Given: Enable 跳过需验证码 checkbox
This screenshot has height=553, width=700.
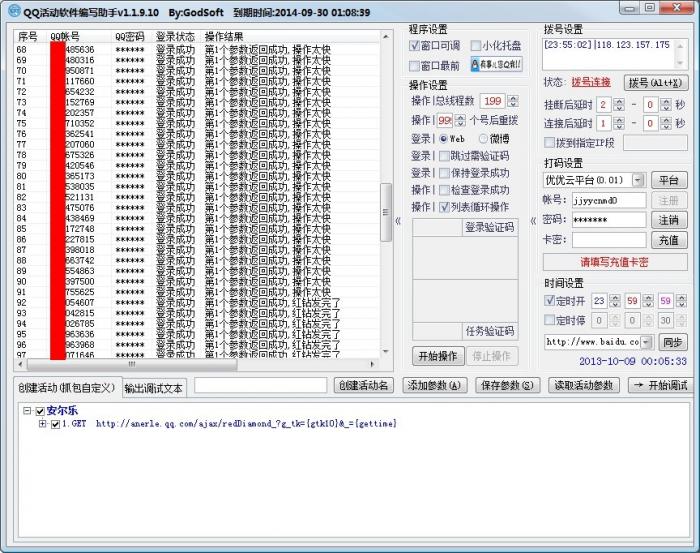Looking at the screenshot, I should (444, 156).
